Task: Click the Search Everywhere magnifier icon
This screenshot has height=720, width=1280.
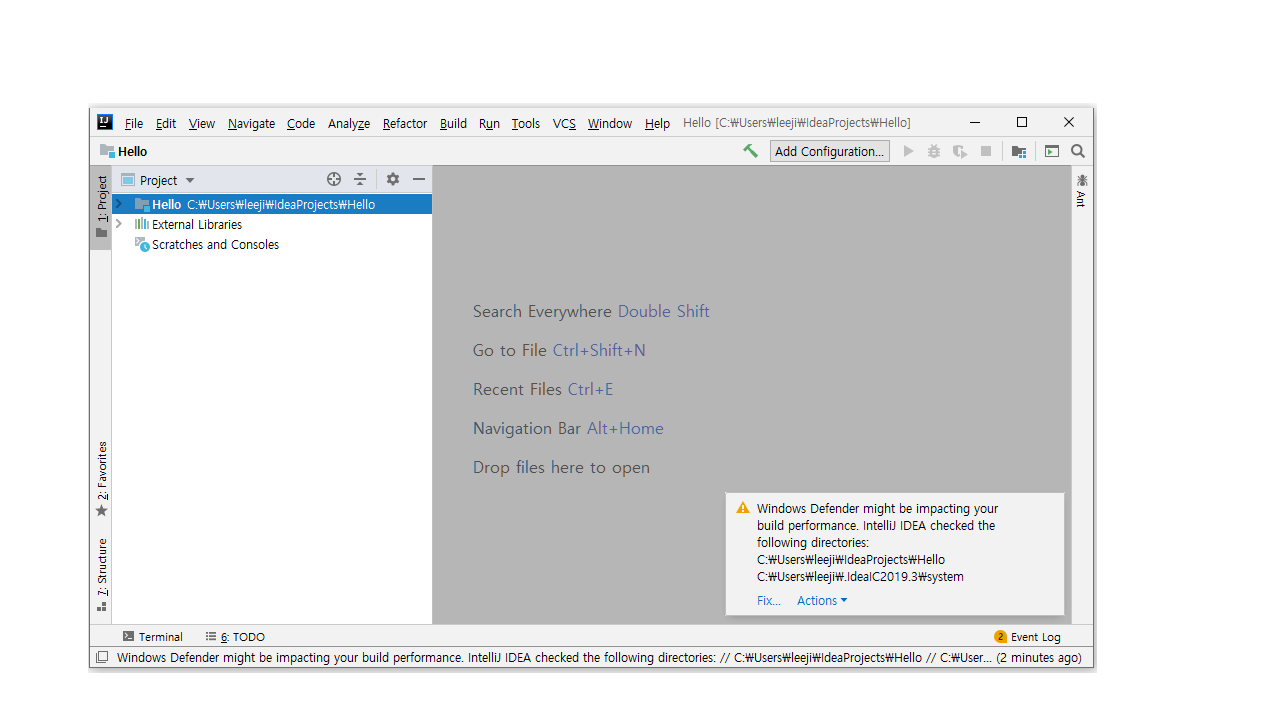Action: click(1078, 151)
